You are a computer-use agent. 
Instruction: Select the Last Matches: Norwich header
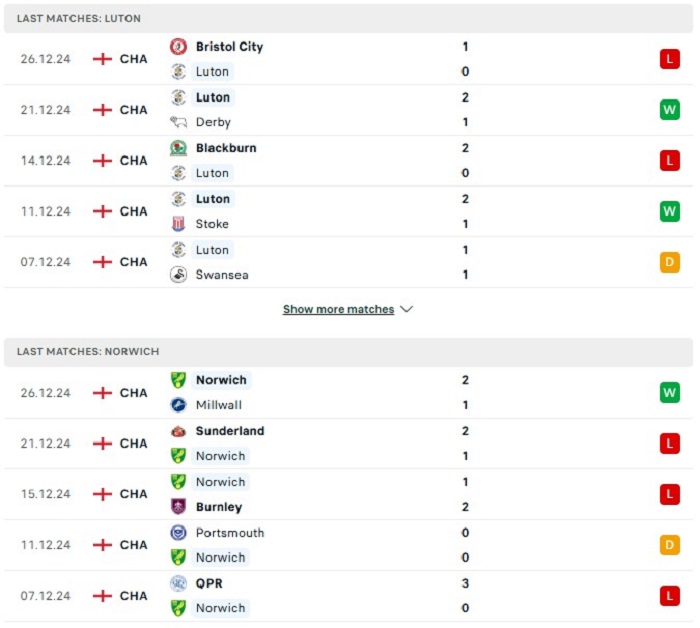pyautogui.click(x=348, y=352)
